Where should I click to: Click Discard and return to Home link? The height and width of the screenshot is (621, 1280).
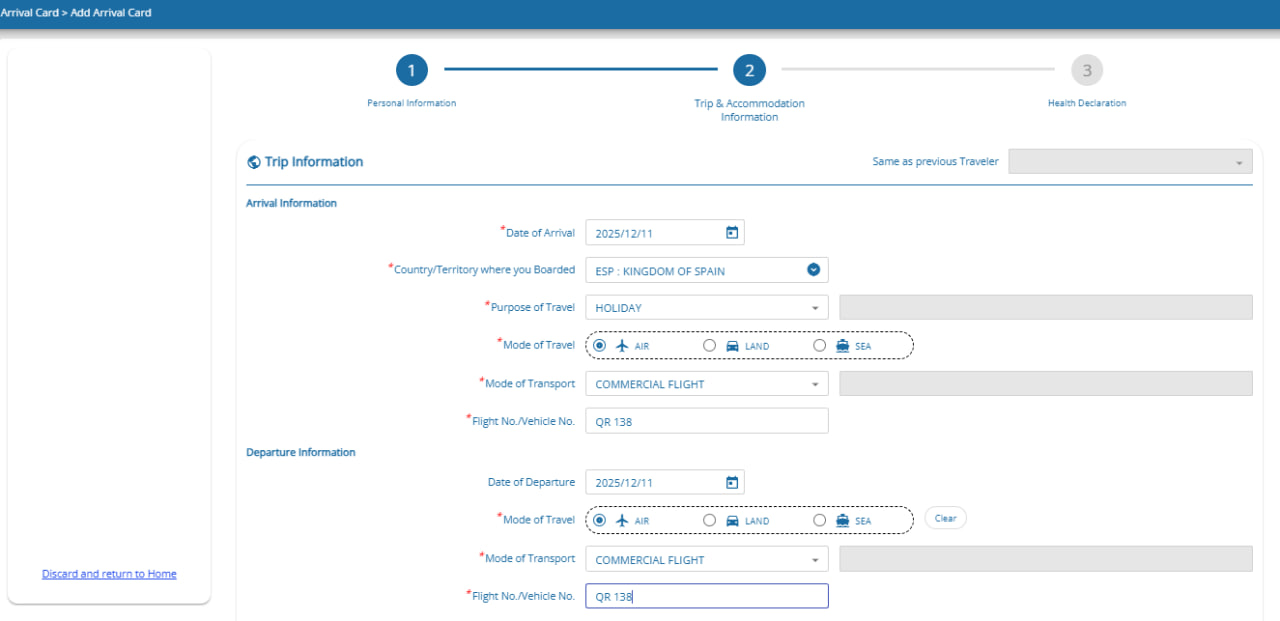[109, 574]
